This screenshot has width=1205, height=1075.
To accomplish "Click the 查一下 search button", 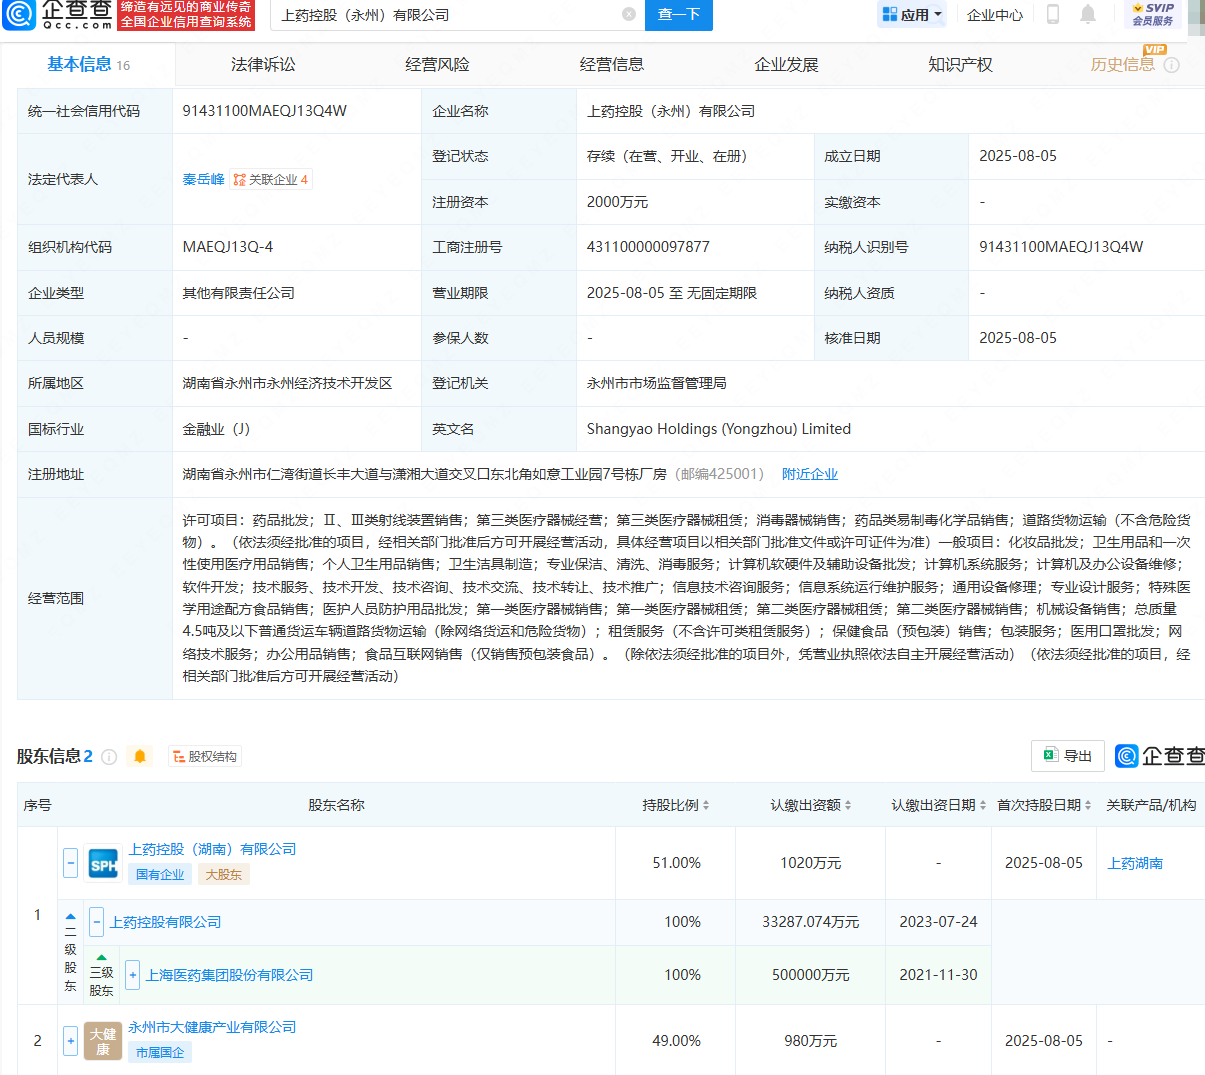I will tap(679, 14).
